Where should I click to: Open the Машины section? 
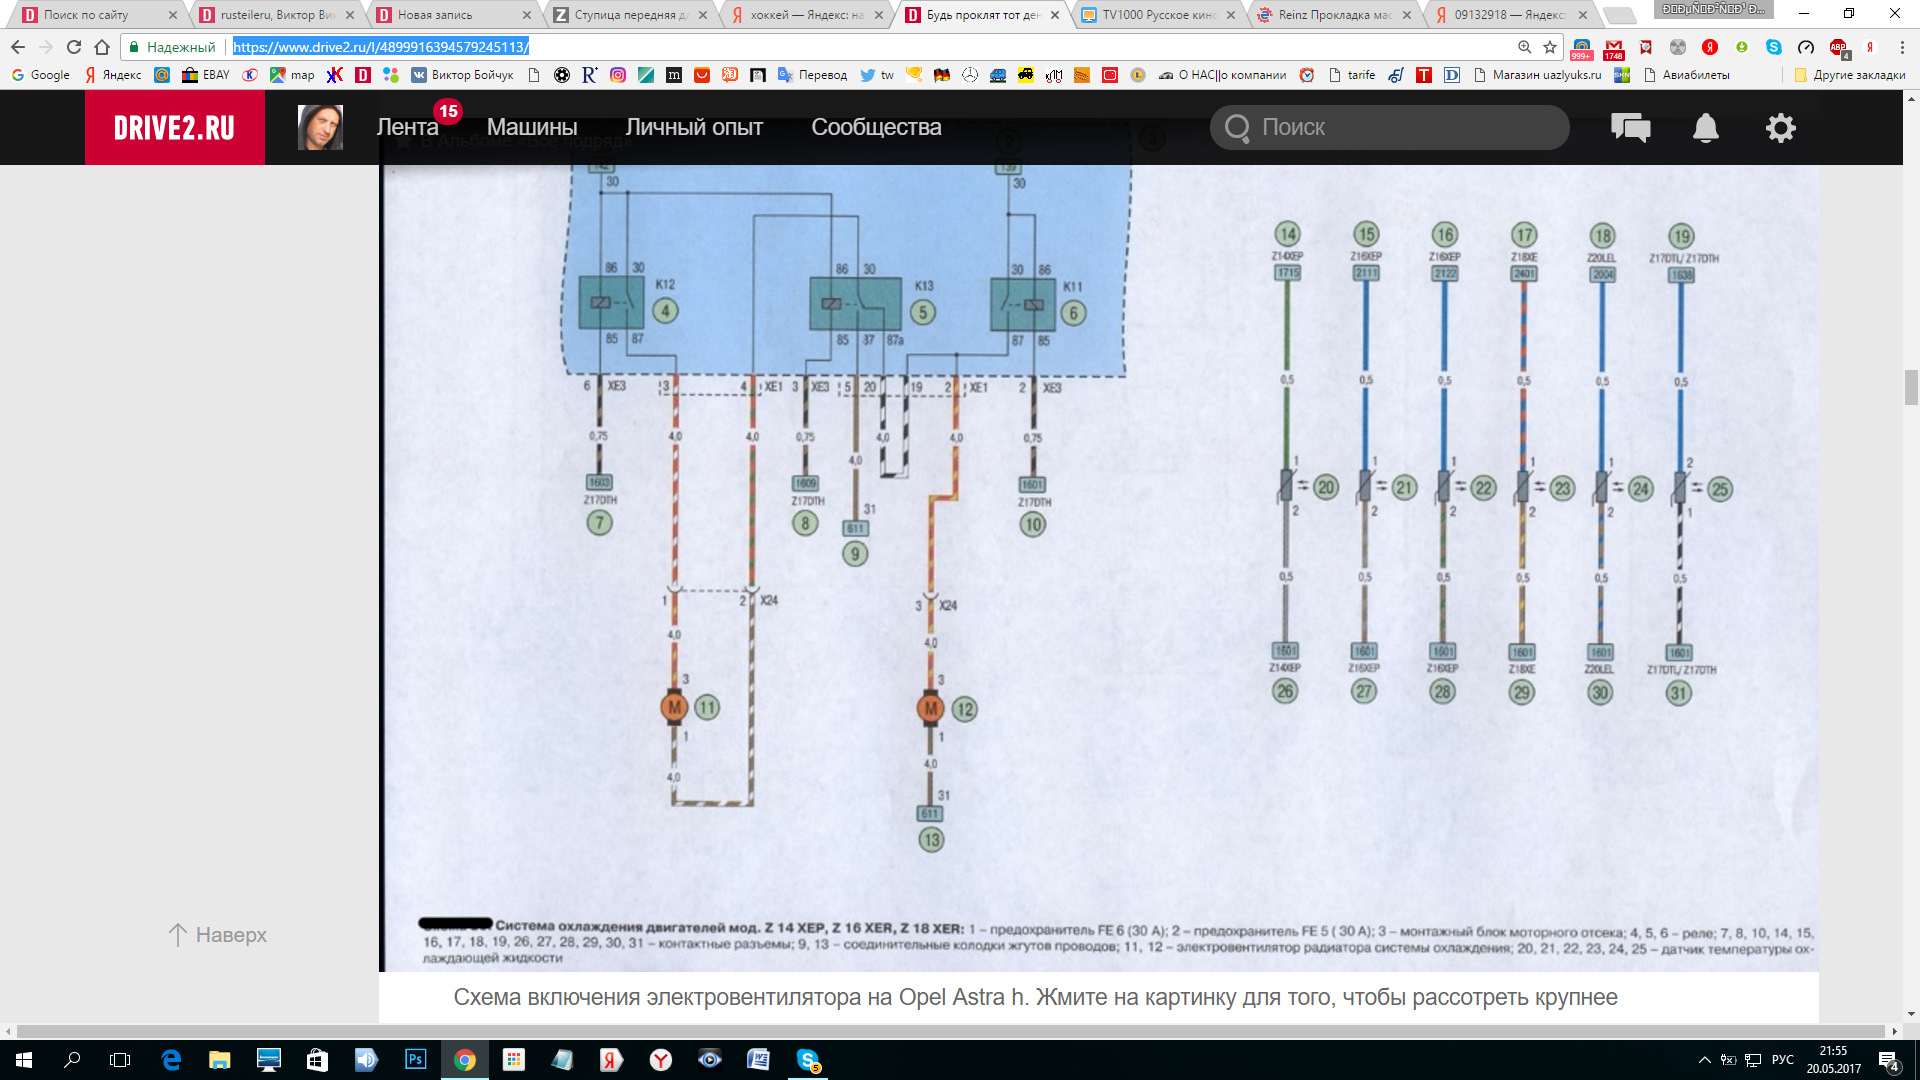click(532, 127)
